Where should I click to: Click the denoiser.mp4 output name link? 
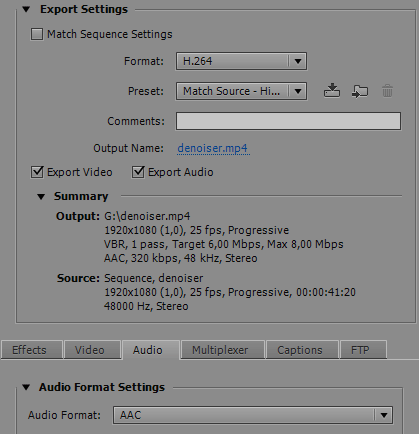(212, 148)
